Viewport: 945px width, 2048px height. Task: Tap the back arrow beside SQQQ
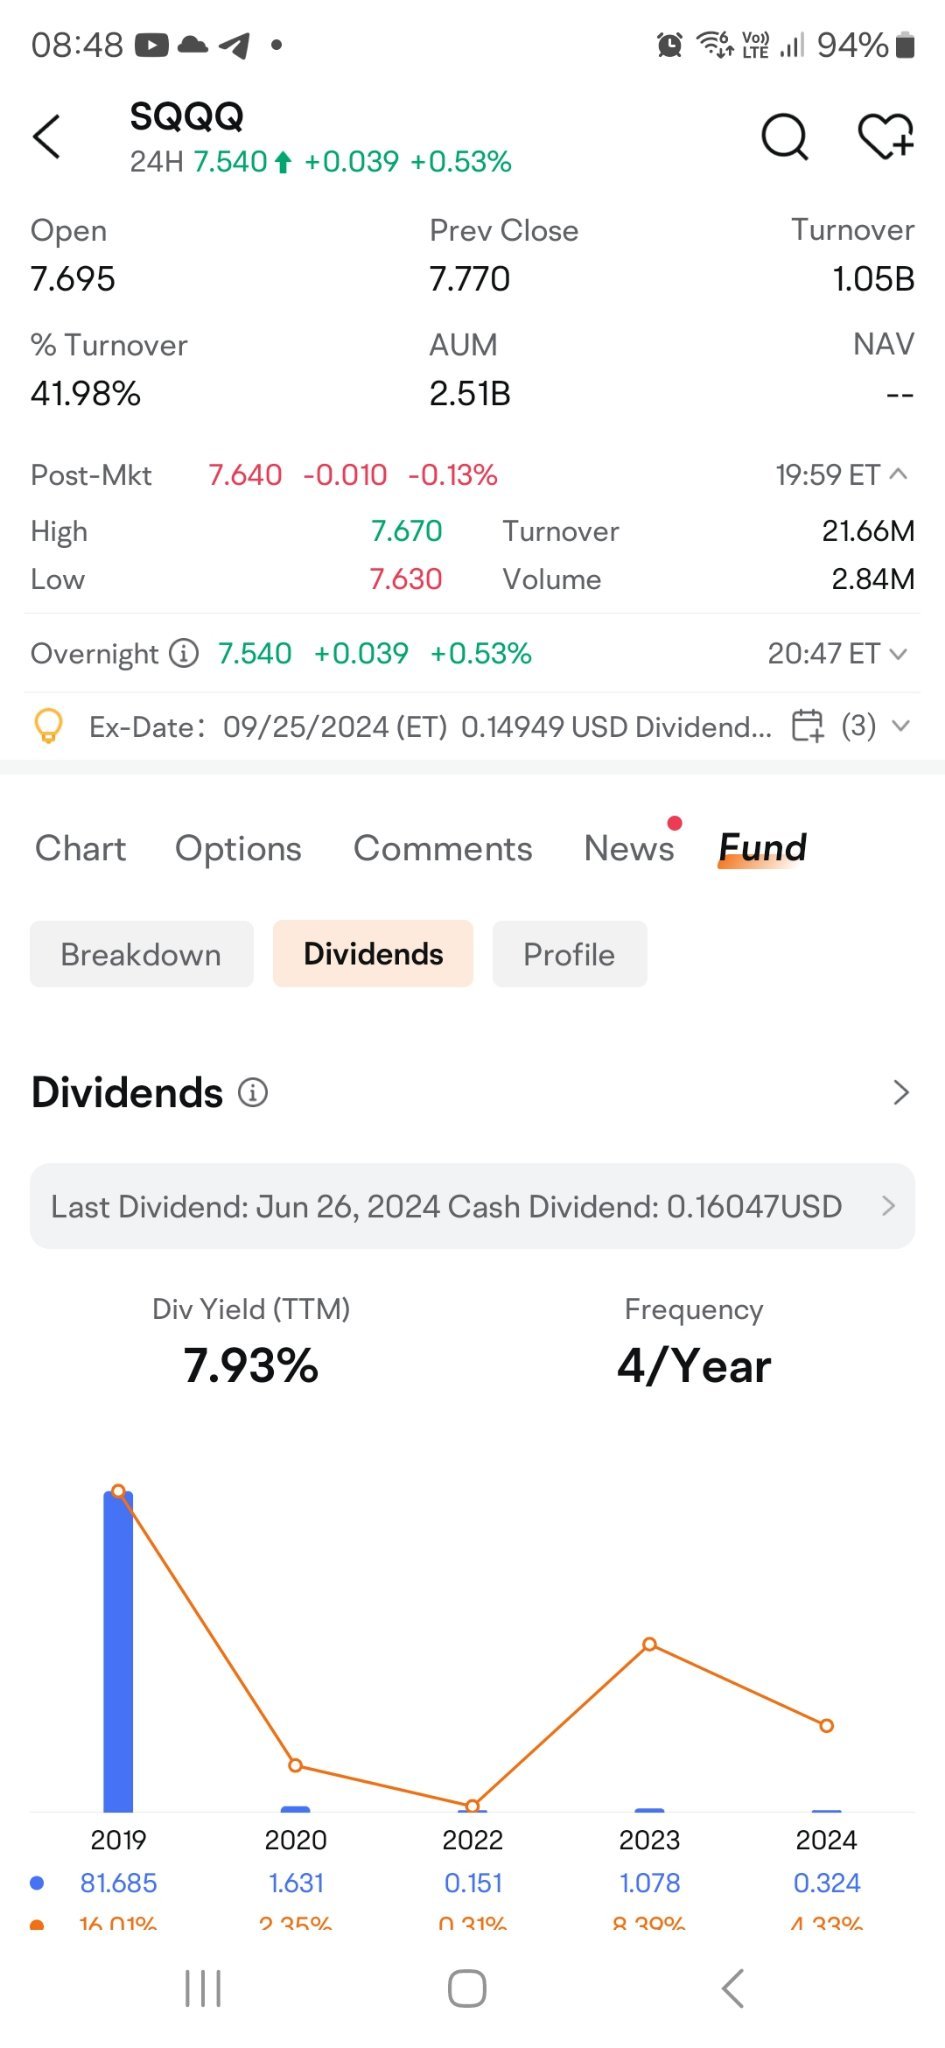47,137
